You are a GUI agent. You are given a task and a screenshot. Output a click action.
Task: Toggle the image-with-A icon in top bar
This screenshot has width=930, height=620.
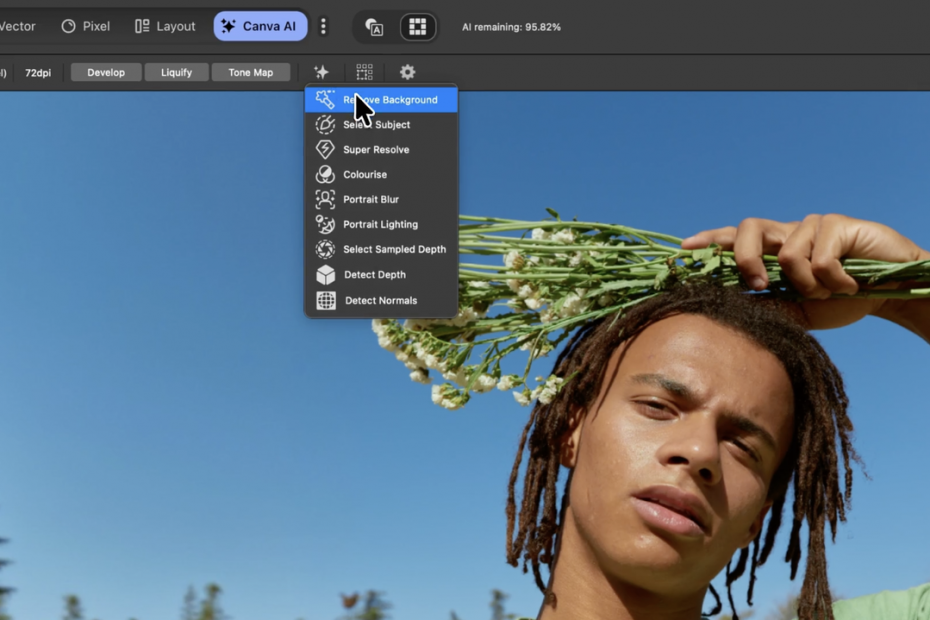[x=375, y=27]
